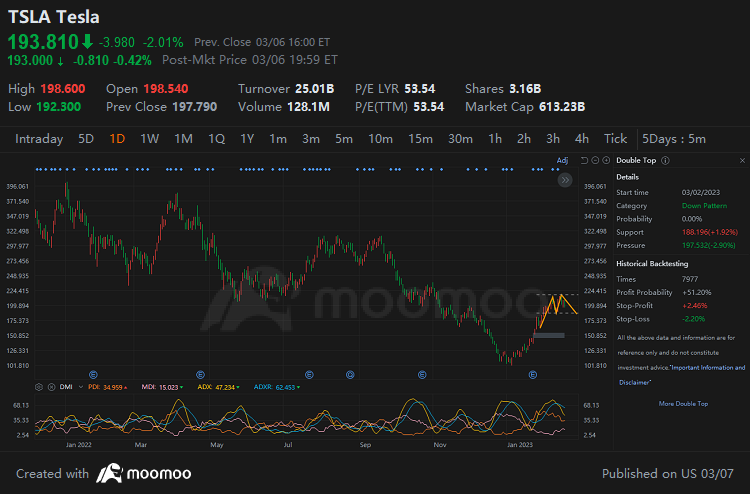
Task: Zoom out the chart with the minus icon
Action: tap(595, 160)
